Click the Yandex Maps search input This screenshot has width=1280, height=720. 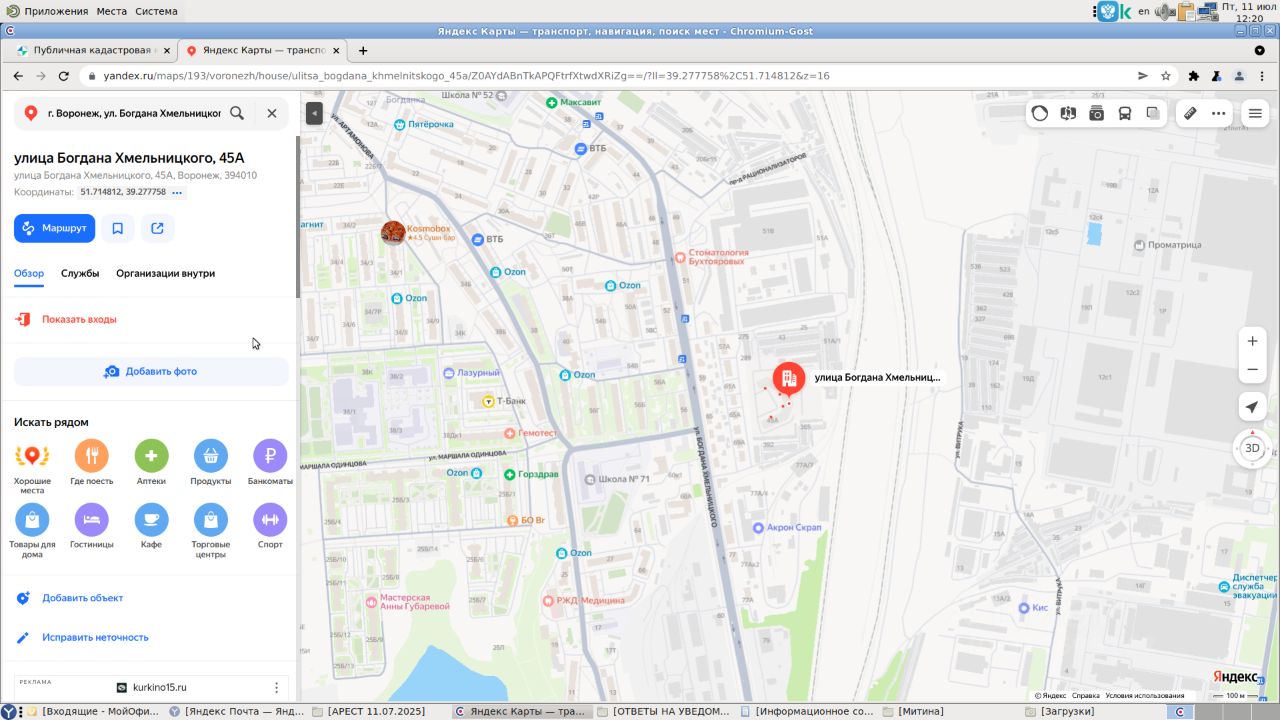pos(134,113)
